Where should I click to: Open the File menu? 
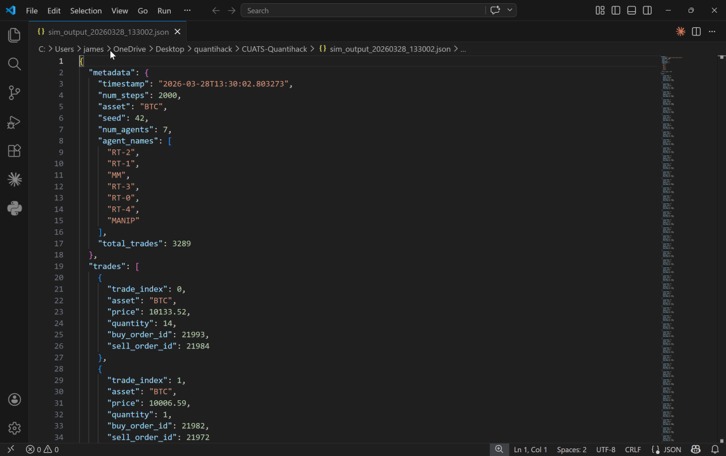click(32, 11)
